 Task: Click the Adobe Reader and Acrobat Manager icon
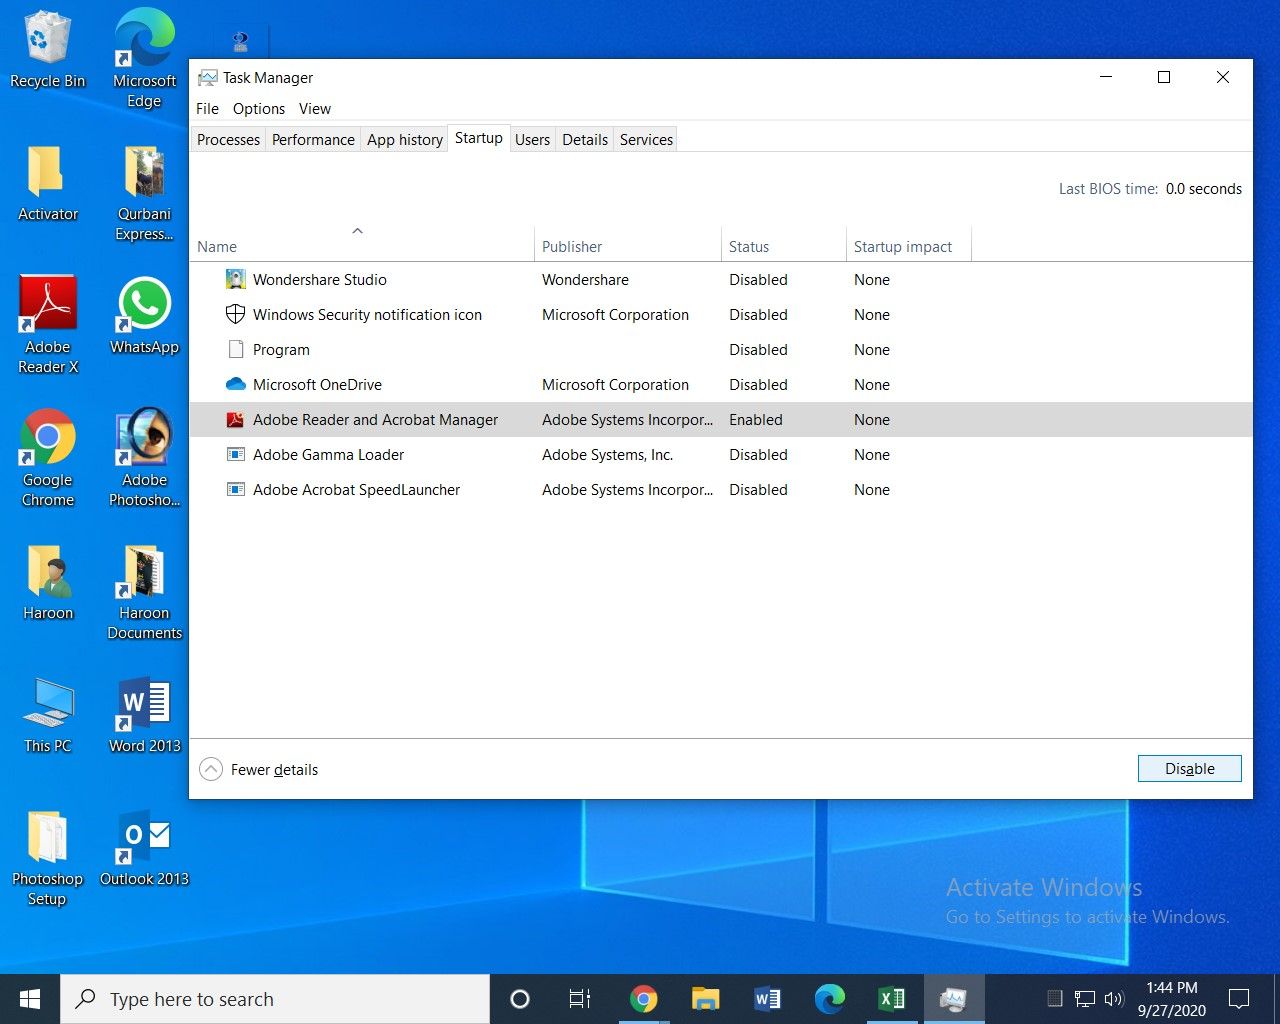(x=235, y=420)
